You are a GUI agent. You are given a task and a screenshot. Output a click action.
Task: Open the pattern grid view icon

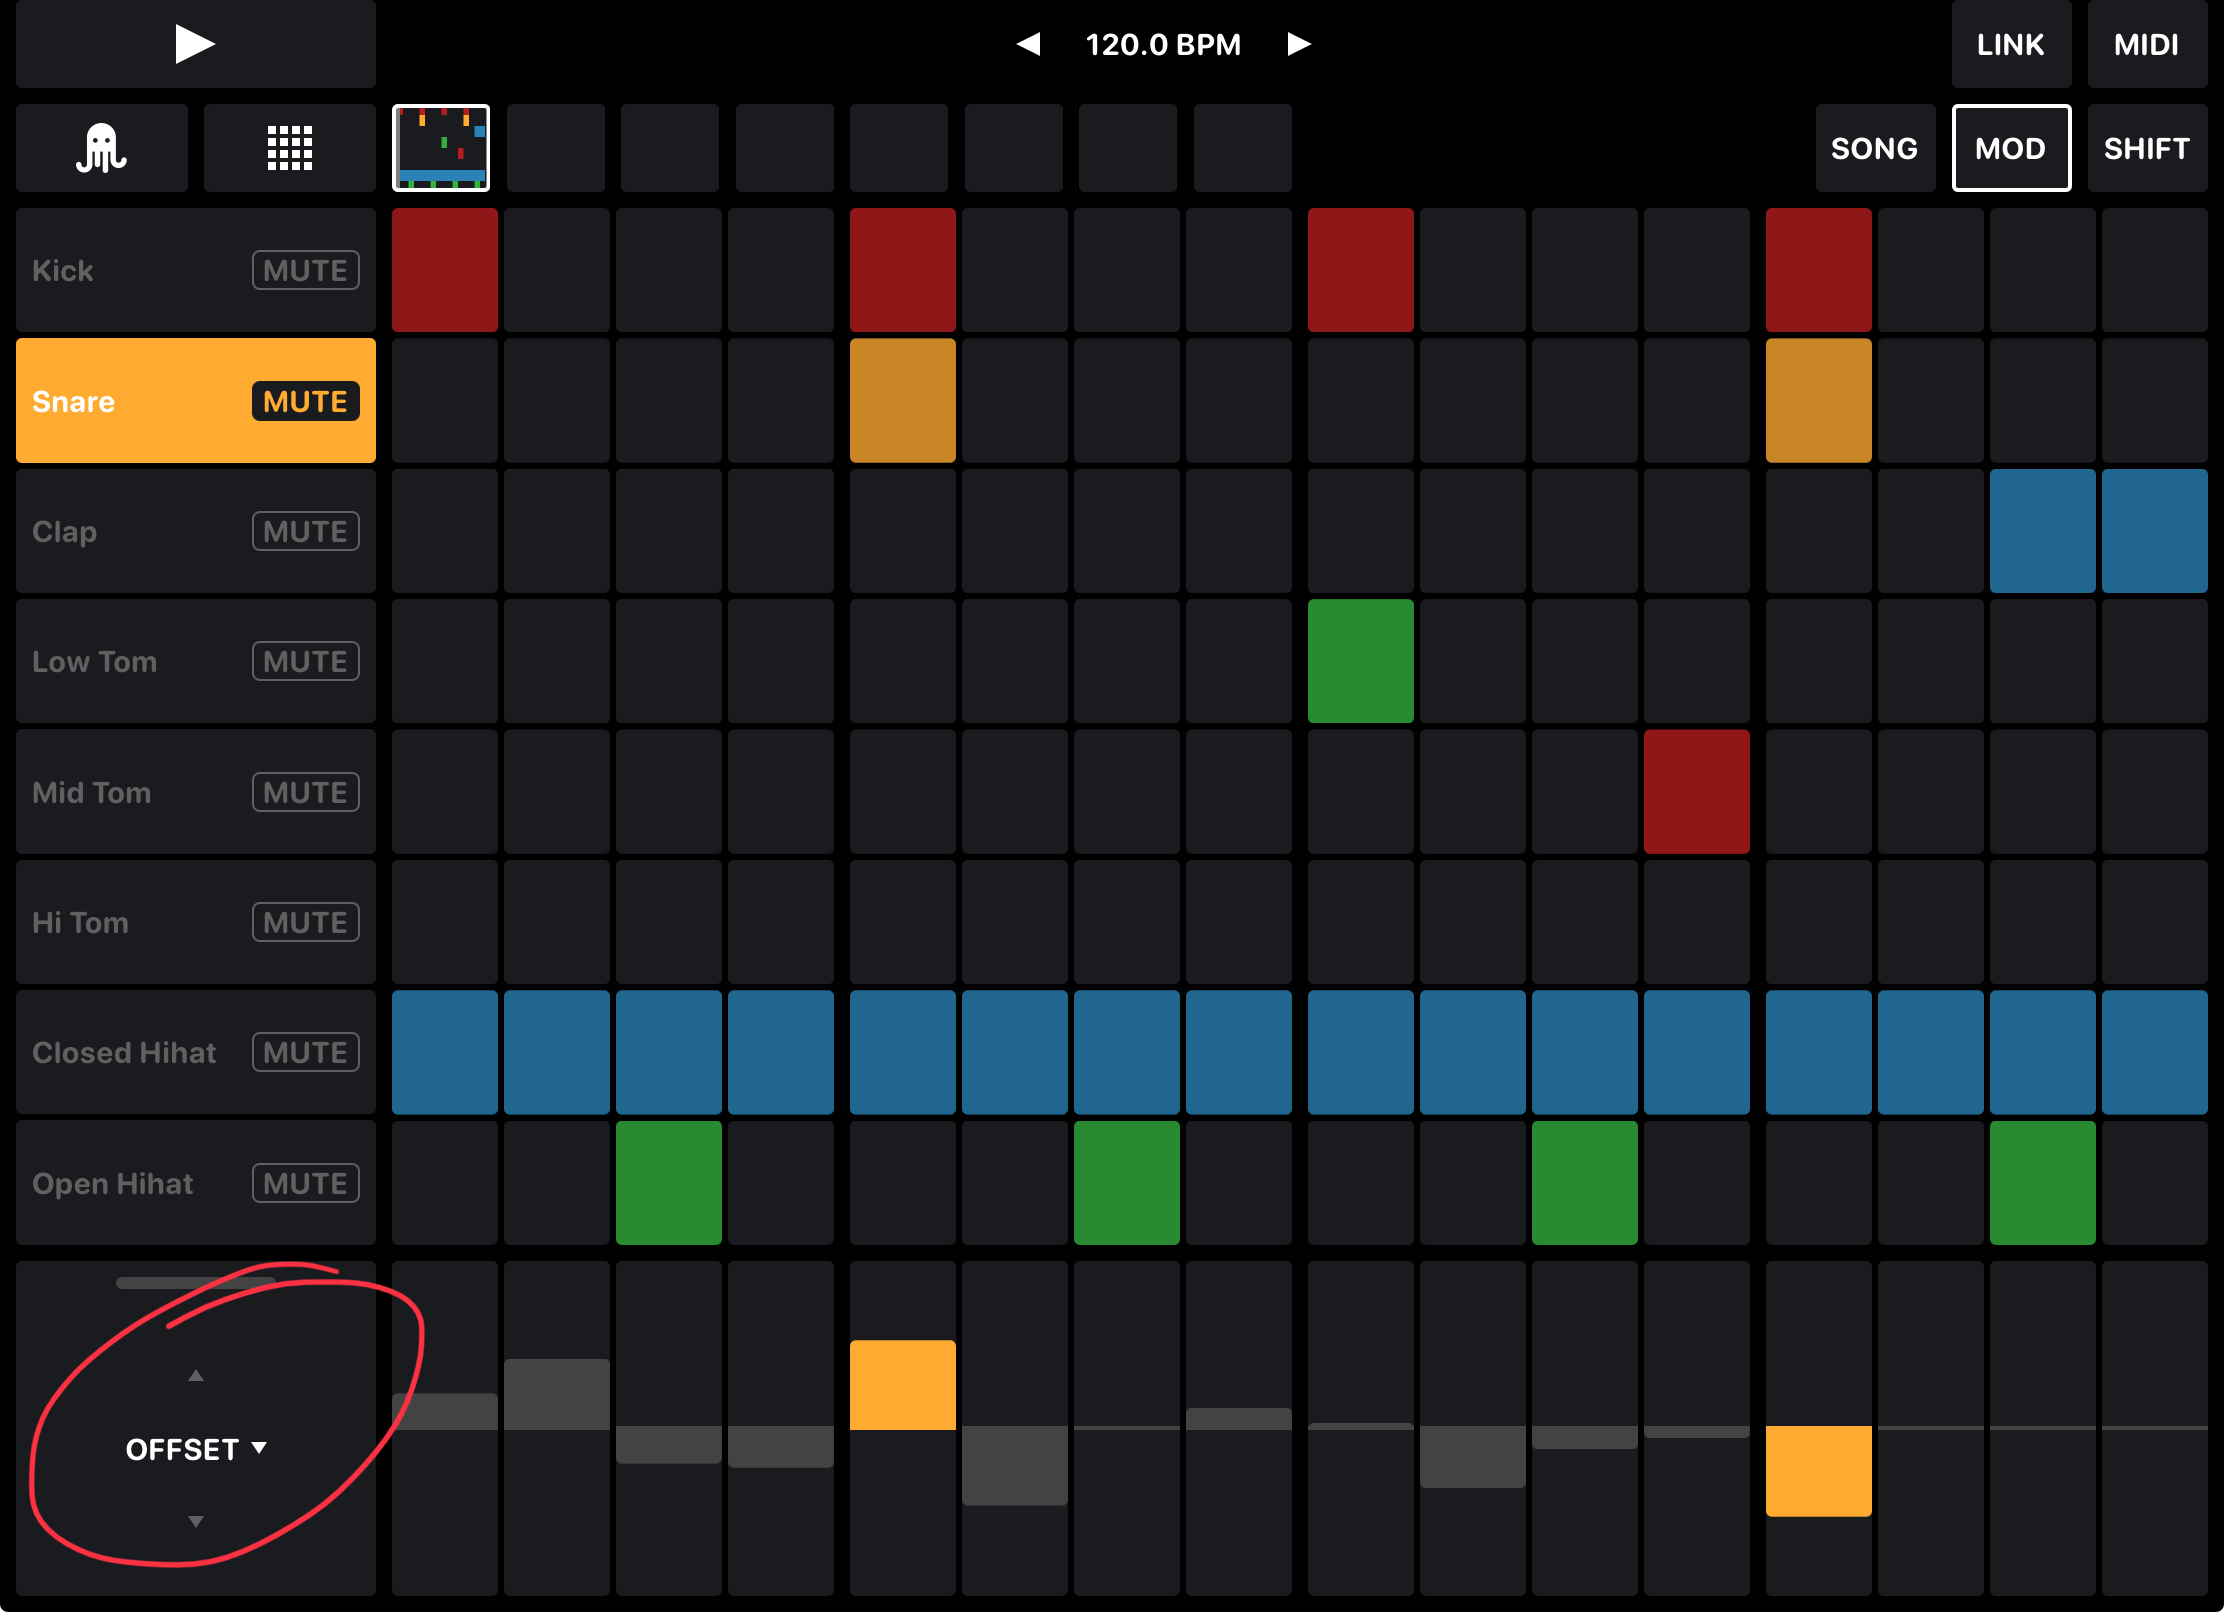[290, 148]
